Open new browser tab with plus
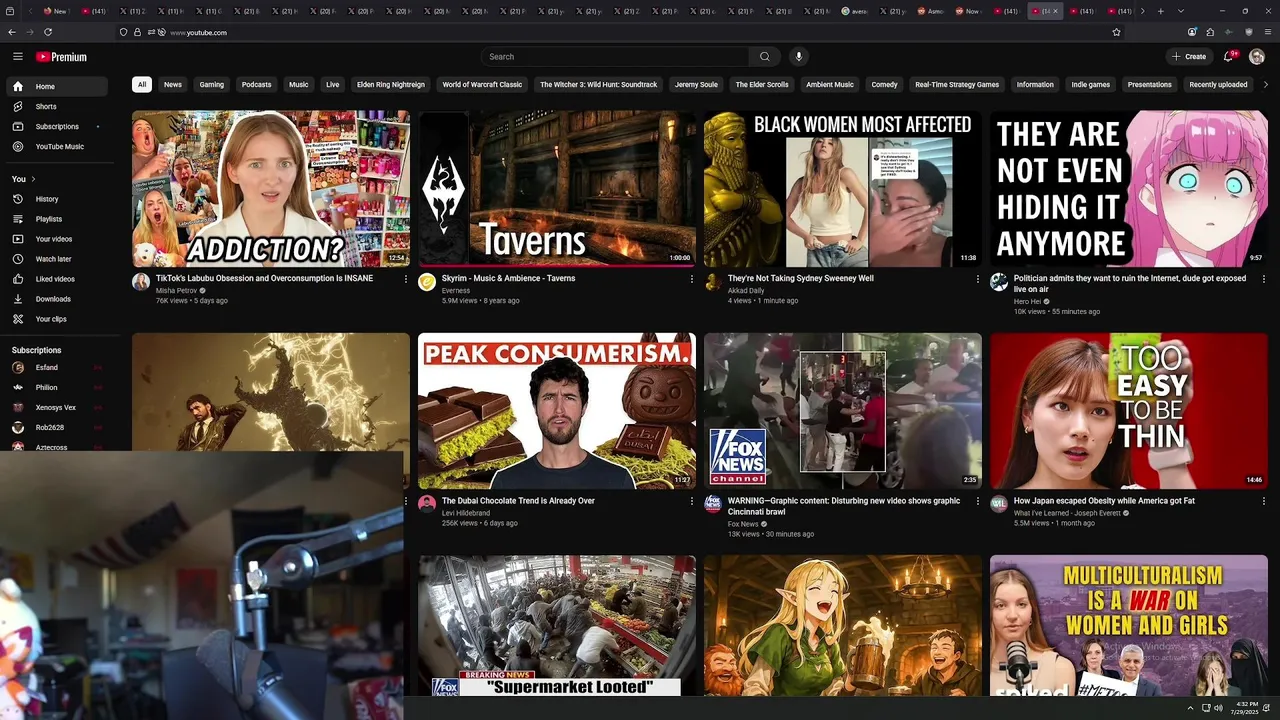The width and height of the screenshot is (1280, 720). [1160, 11]
